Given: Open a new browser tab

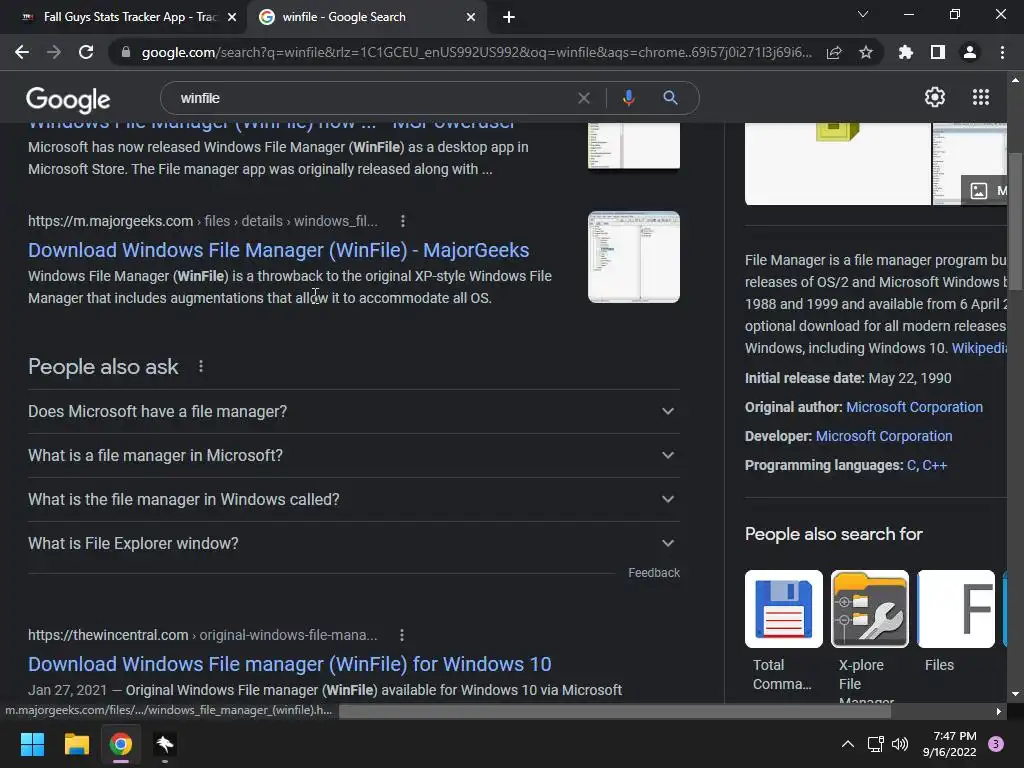Looking at the screenshot, I should click(x=509, y=17).
